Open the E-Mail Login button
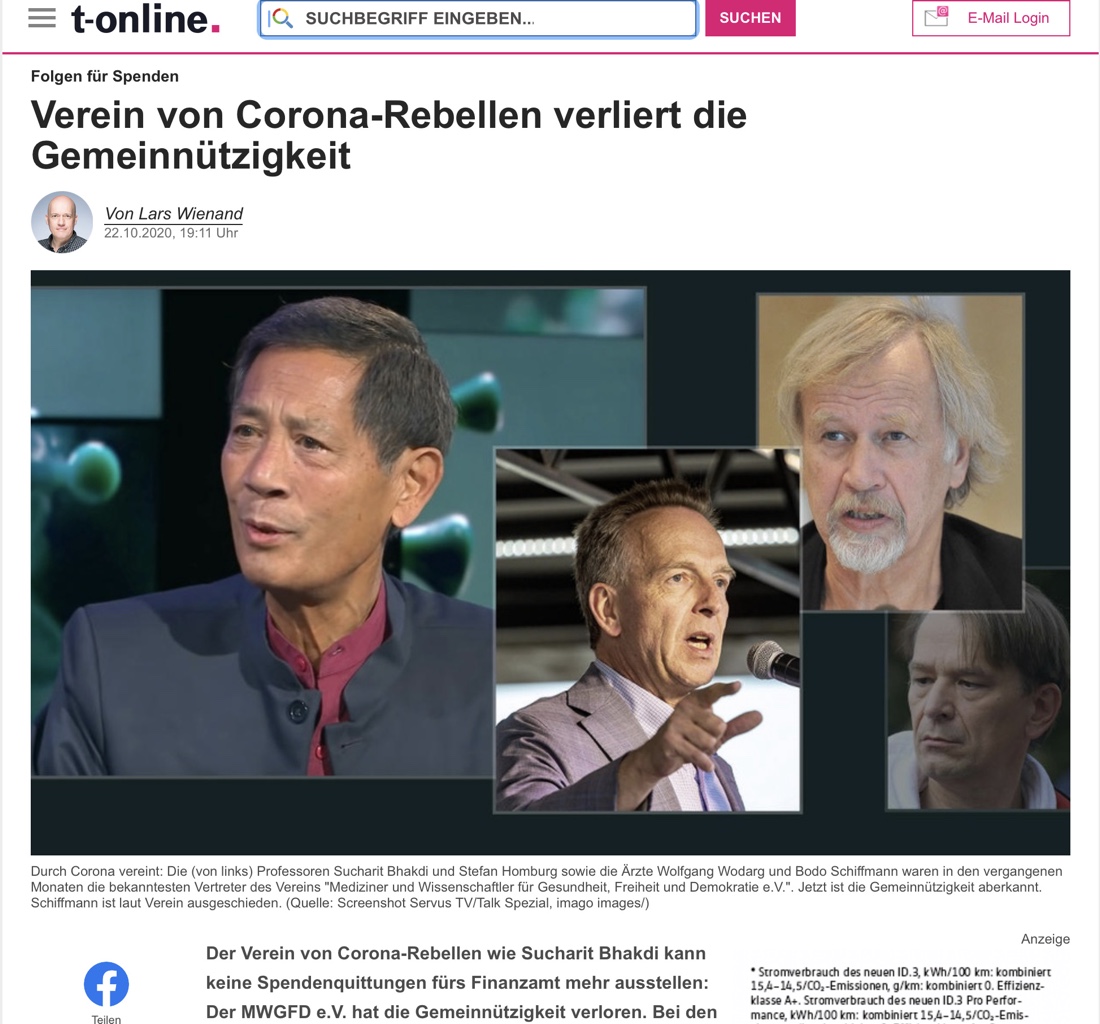The height and width of the screenshot is (1024, 1100). (x=991, y=18)
